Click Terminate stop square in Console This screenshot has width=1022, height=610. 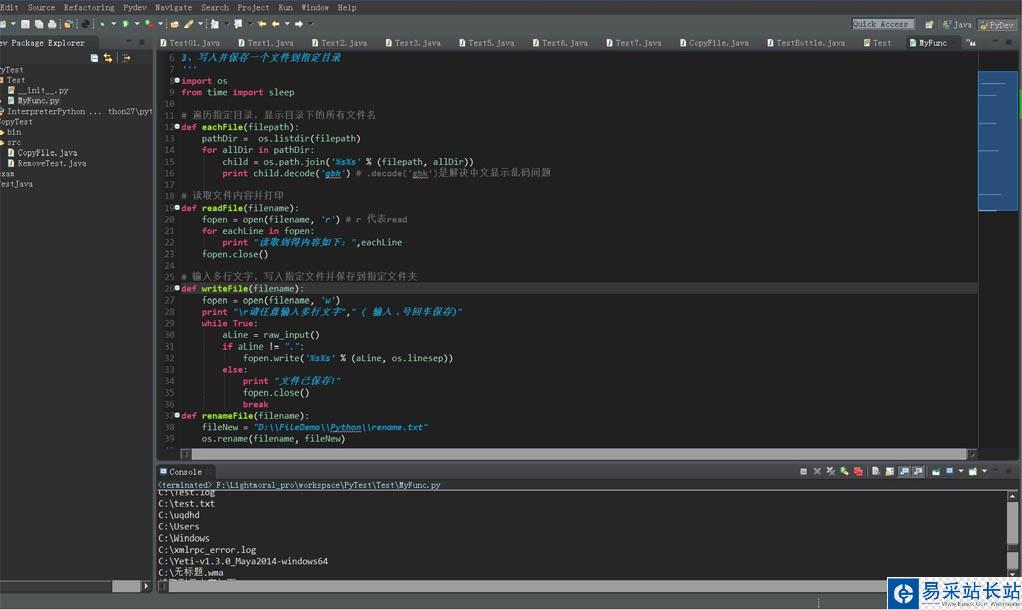click(x=804, y=471)
